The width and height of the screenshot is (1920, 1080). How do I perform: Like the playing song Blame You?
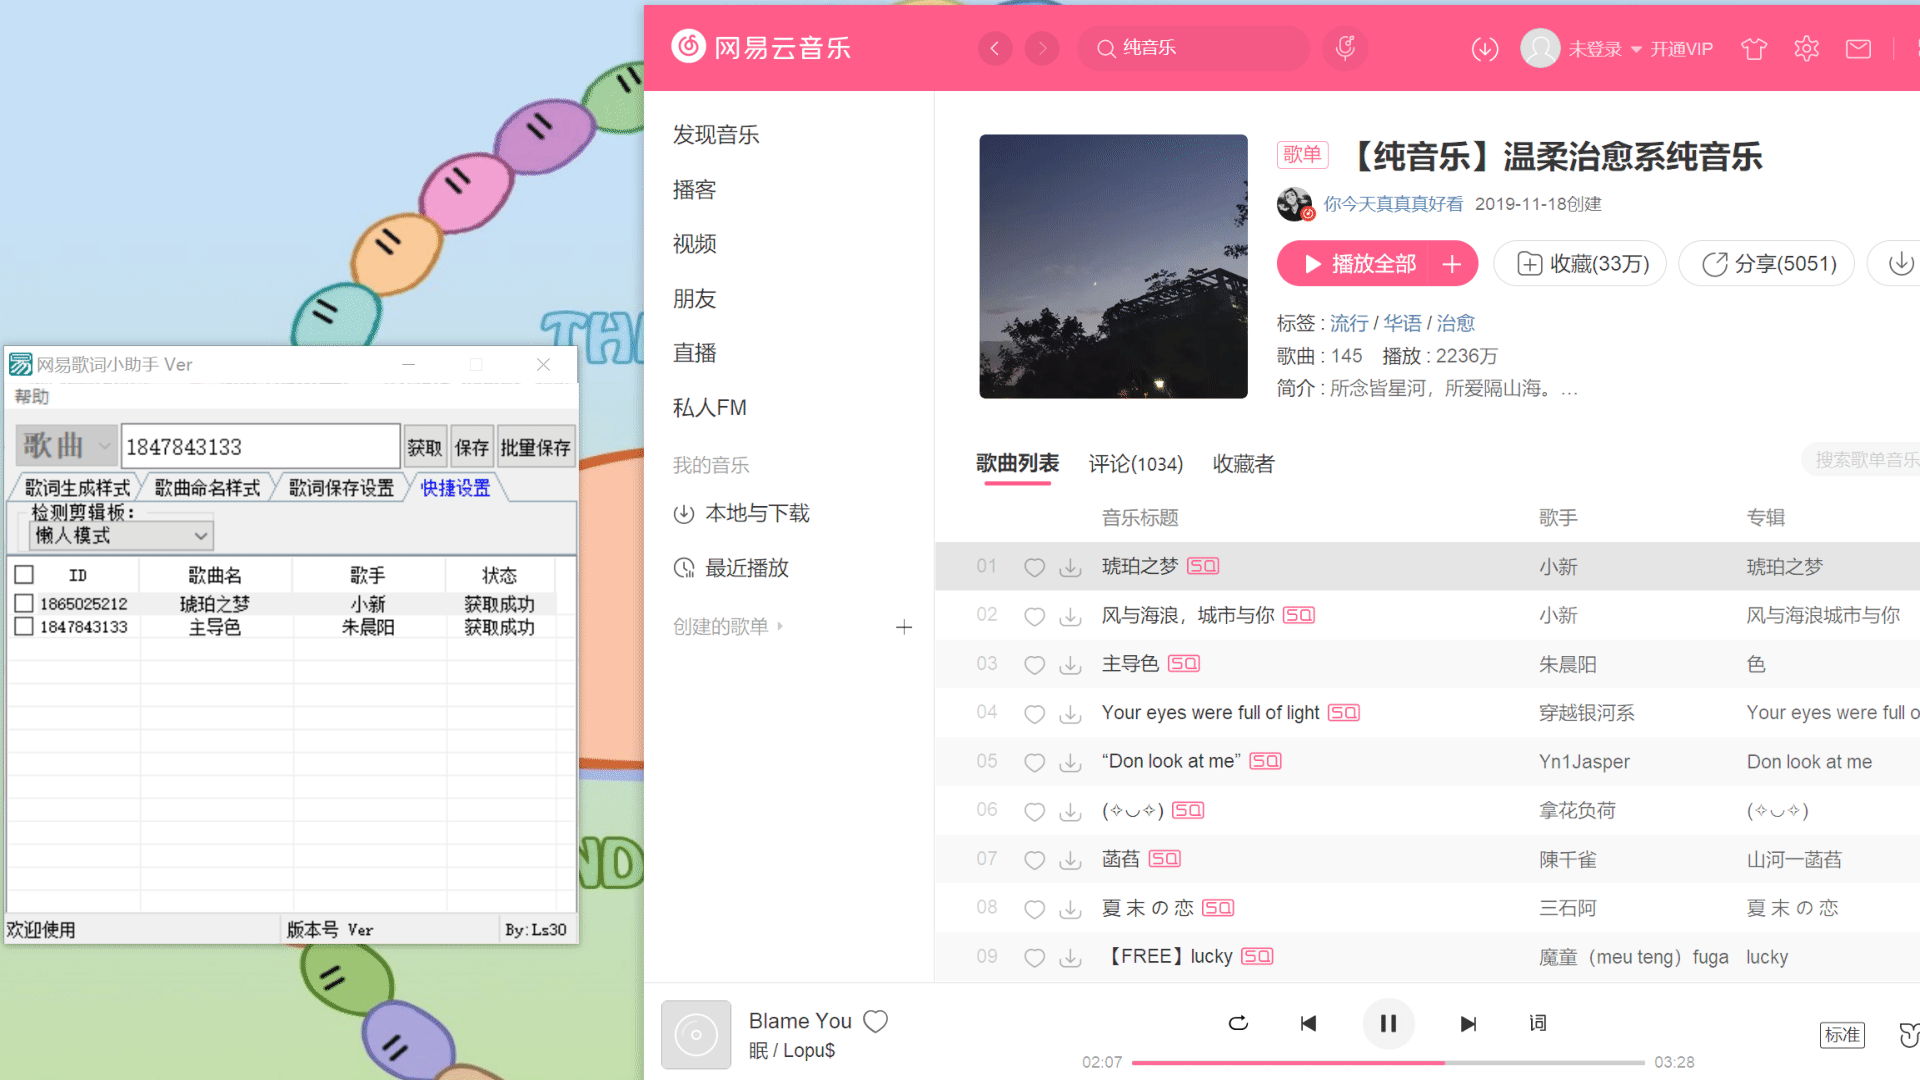[876, 1021]
